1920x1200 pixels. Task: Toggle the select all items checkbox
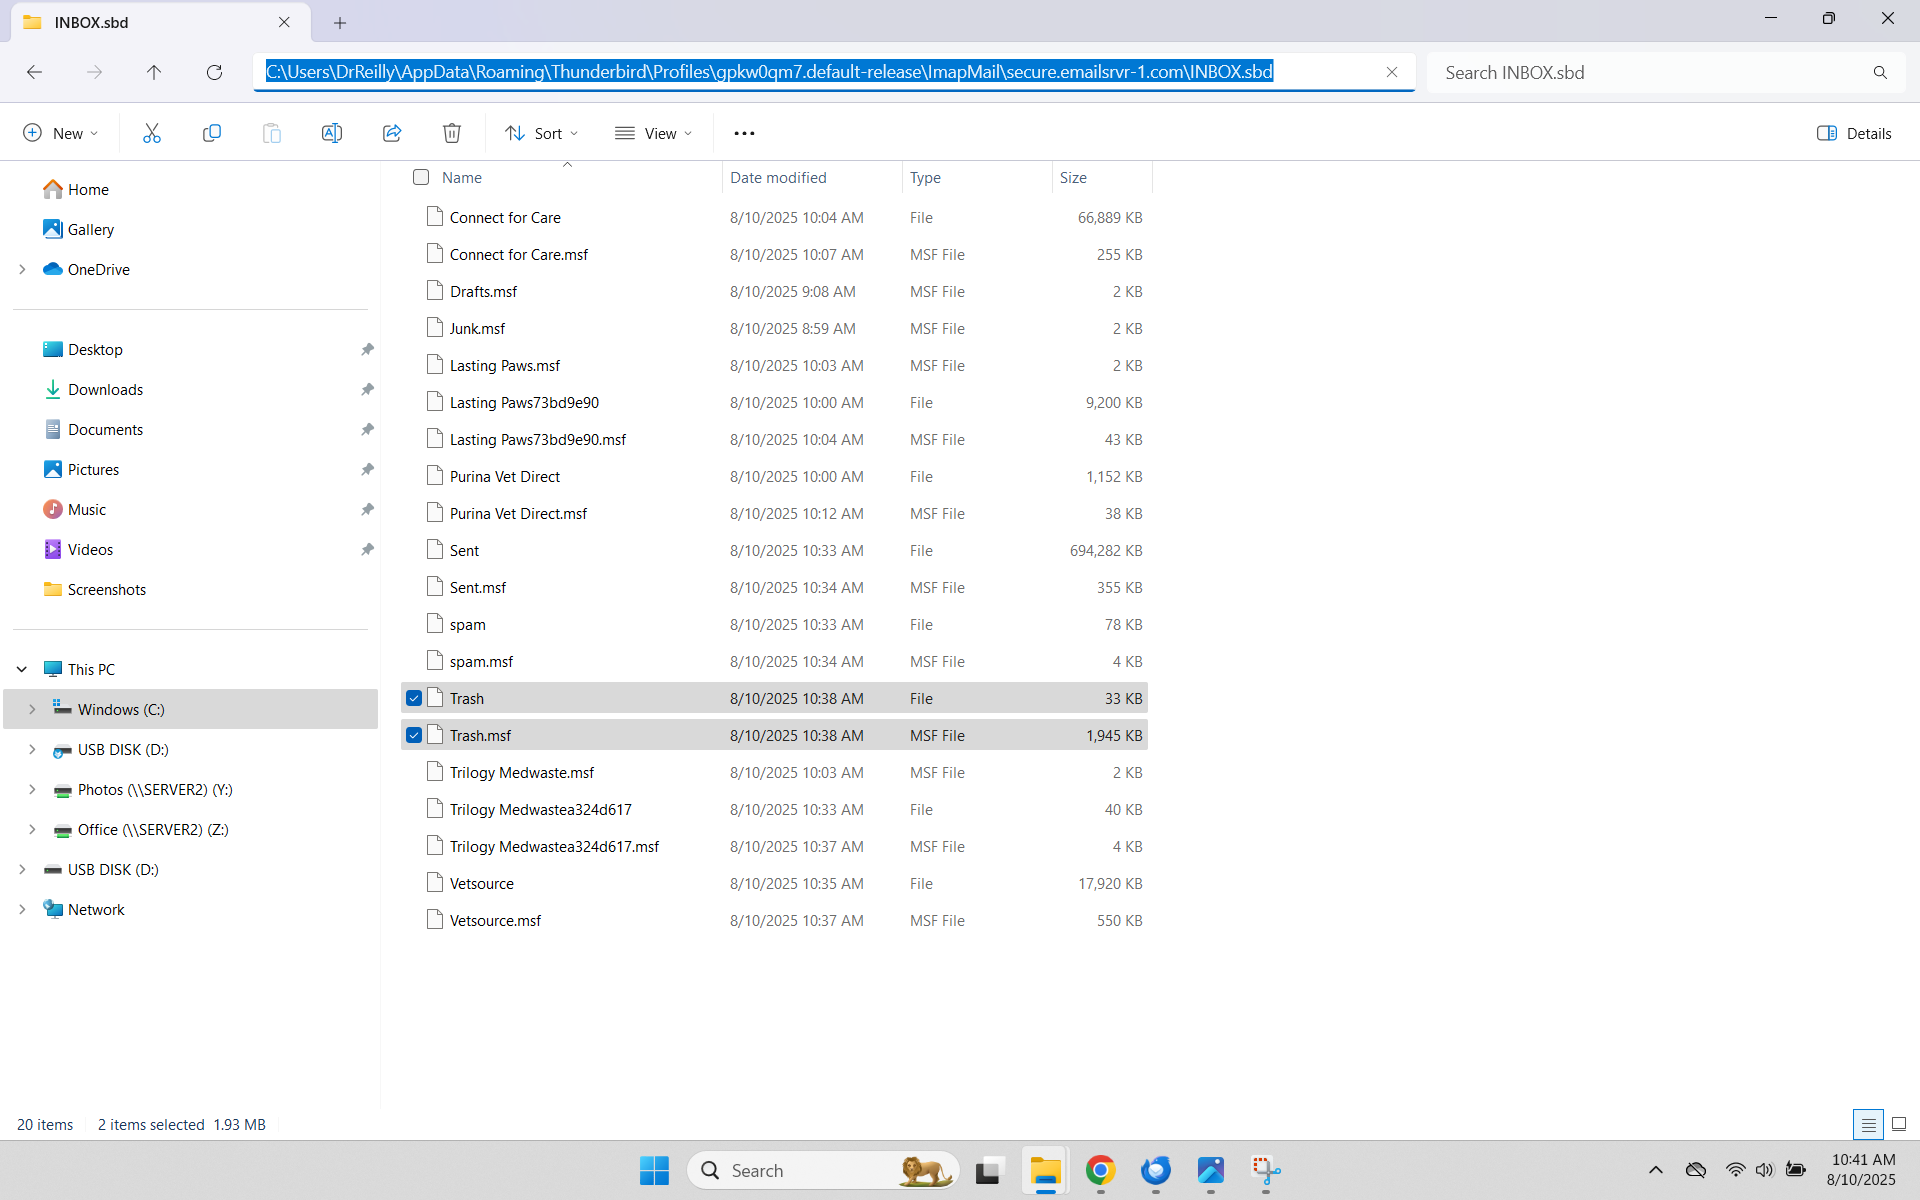421,177
